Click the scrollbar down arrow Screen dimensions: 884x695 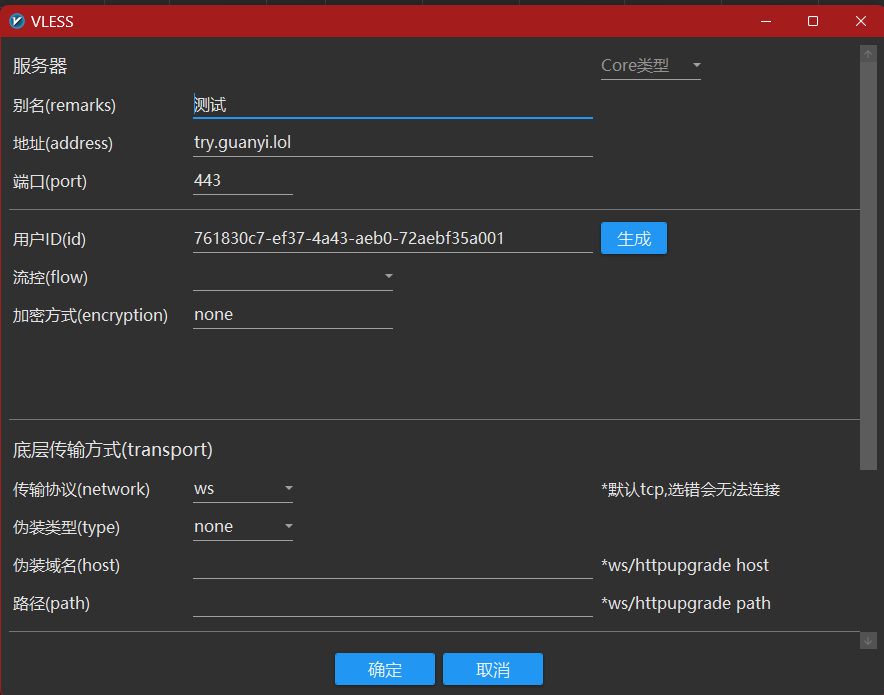click(x=868, y=640)
